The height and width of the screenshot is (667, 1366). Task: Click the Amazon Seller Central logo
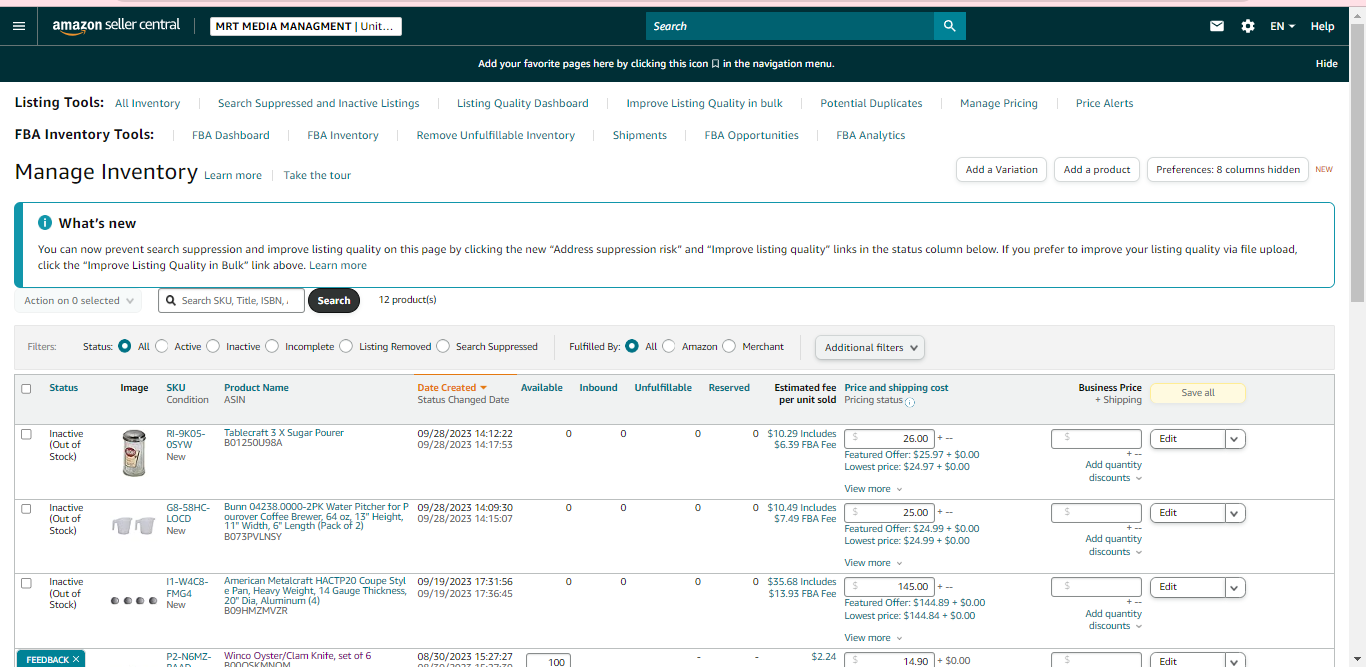point(116,26)
